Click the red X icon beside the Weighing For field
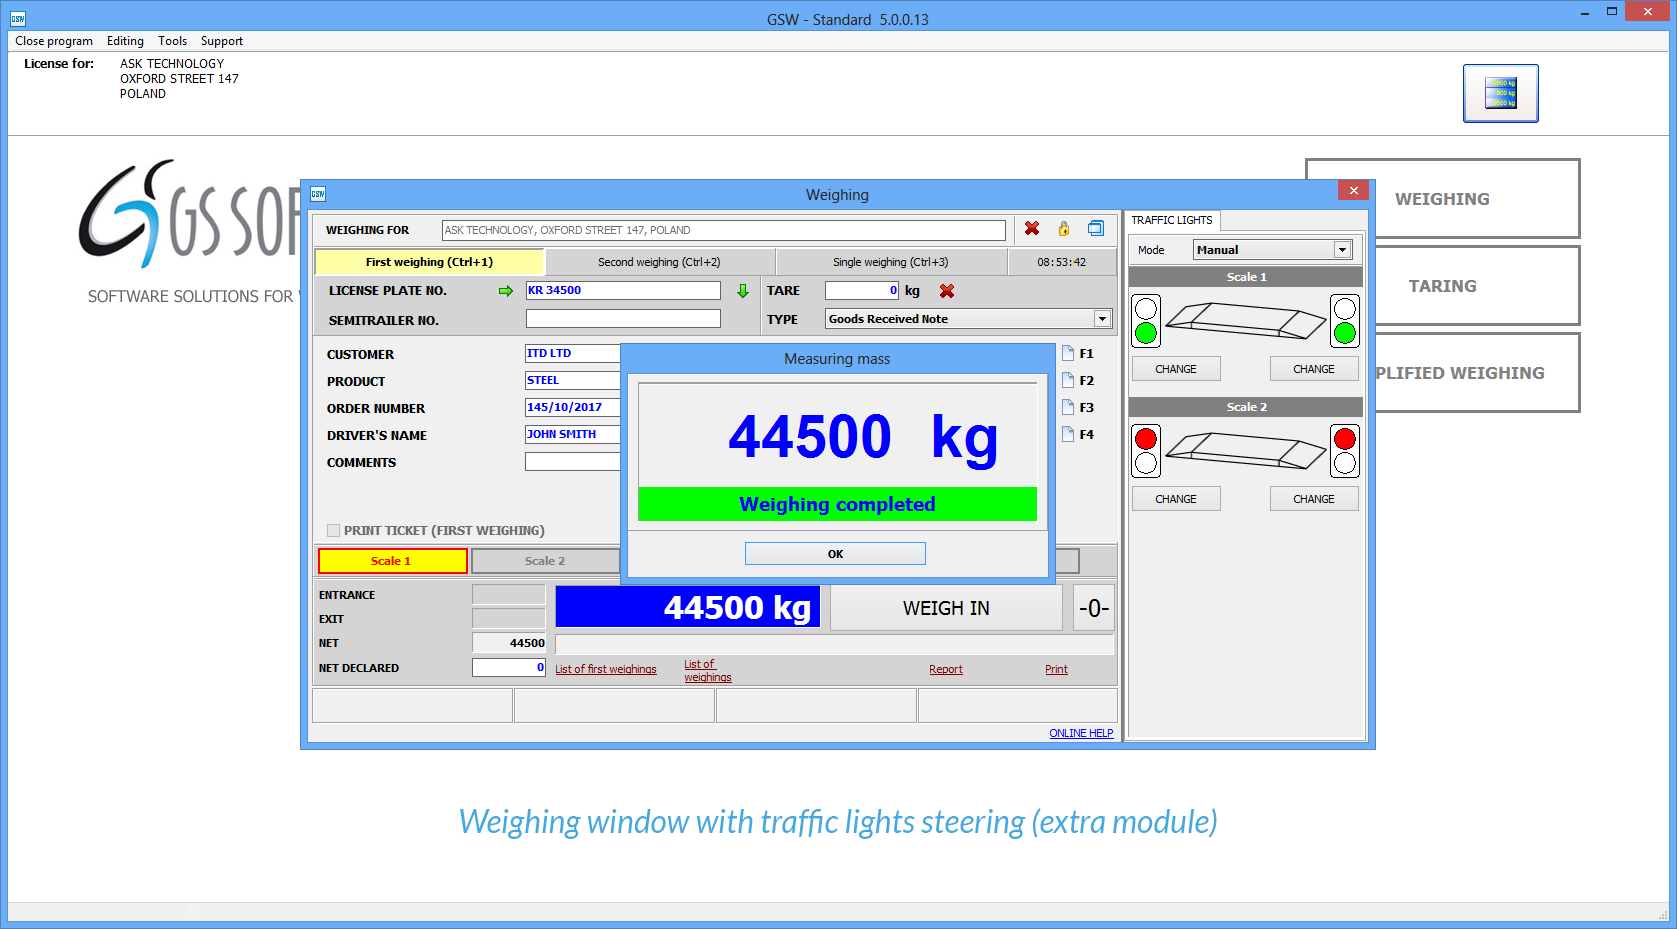1677x929 pixels. 1032,229
